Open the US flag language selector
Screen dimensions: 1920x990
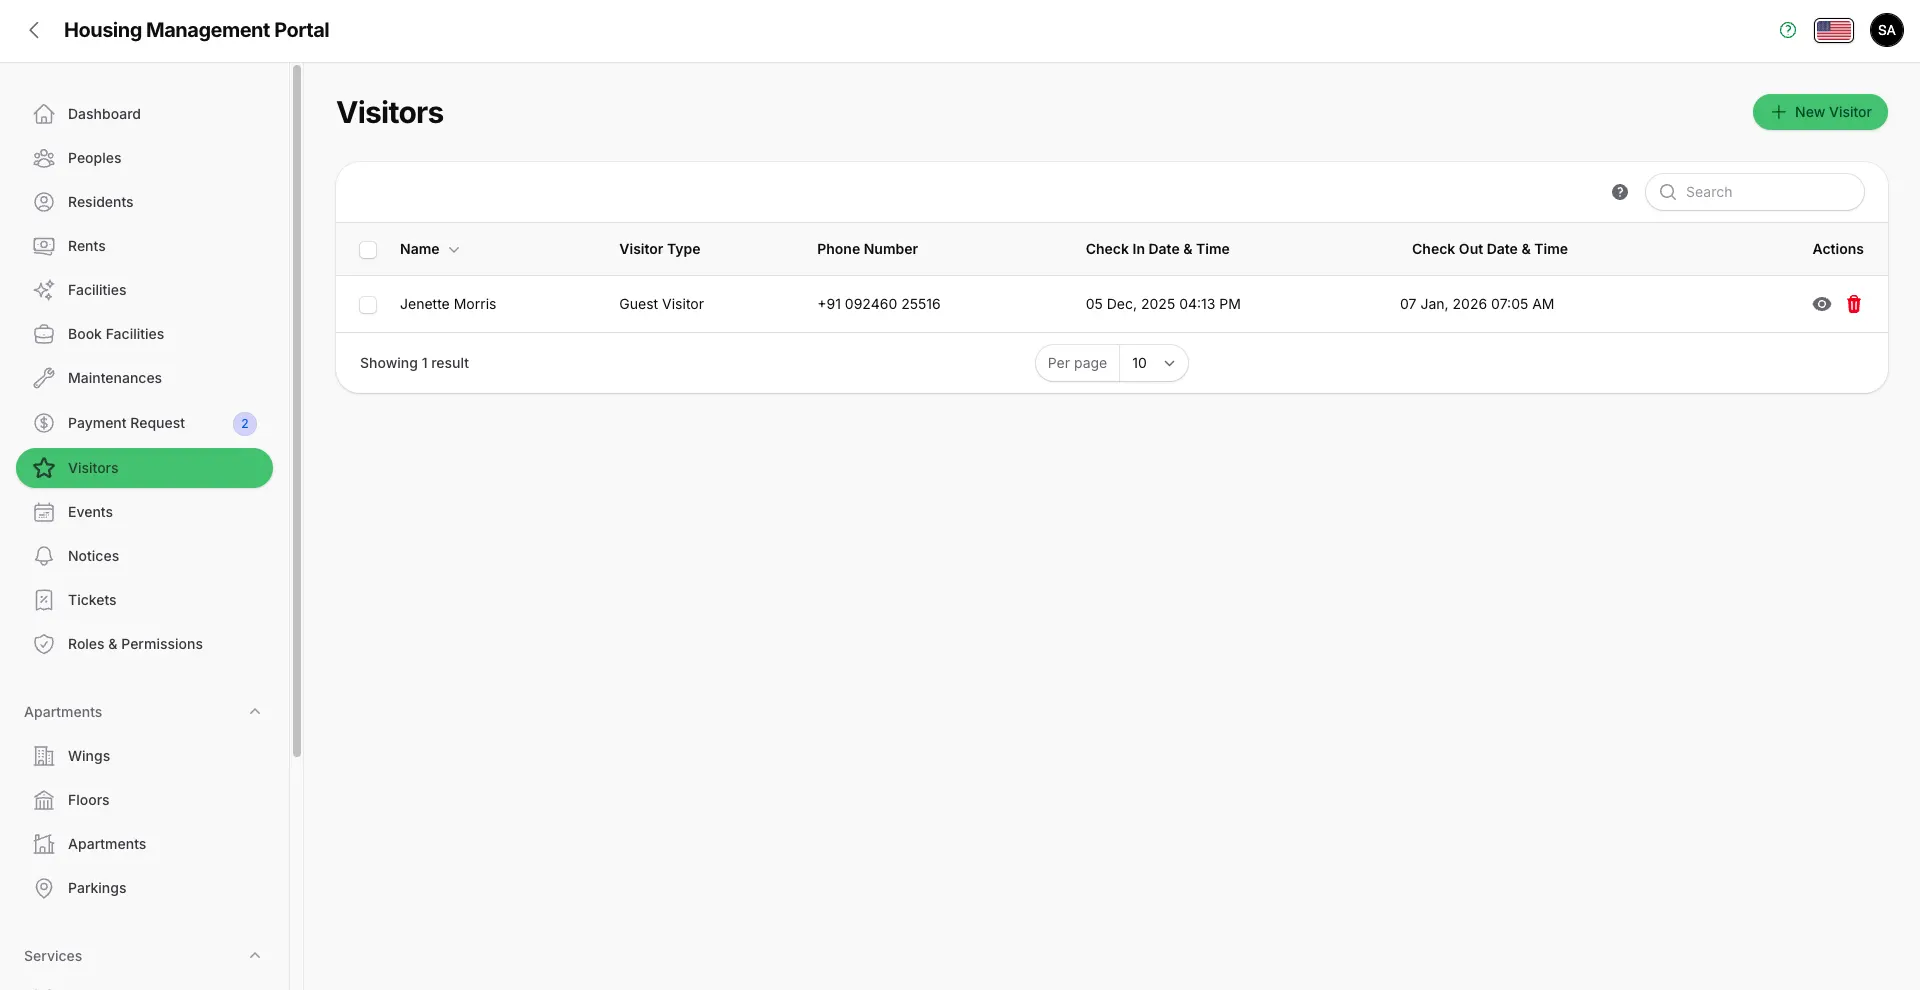tap(1833, 30)
